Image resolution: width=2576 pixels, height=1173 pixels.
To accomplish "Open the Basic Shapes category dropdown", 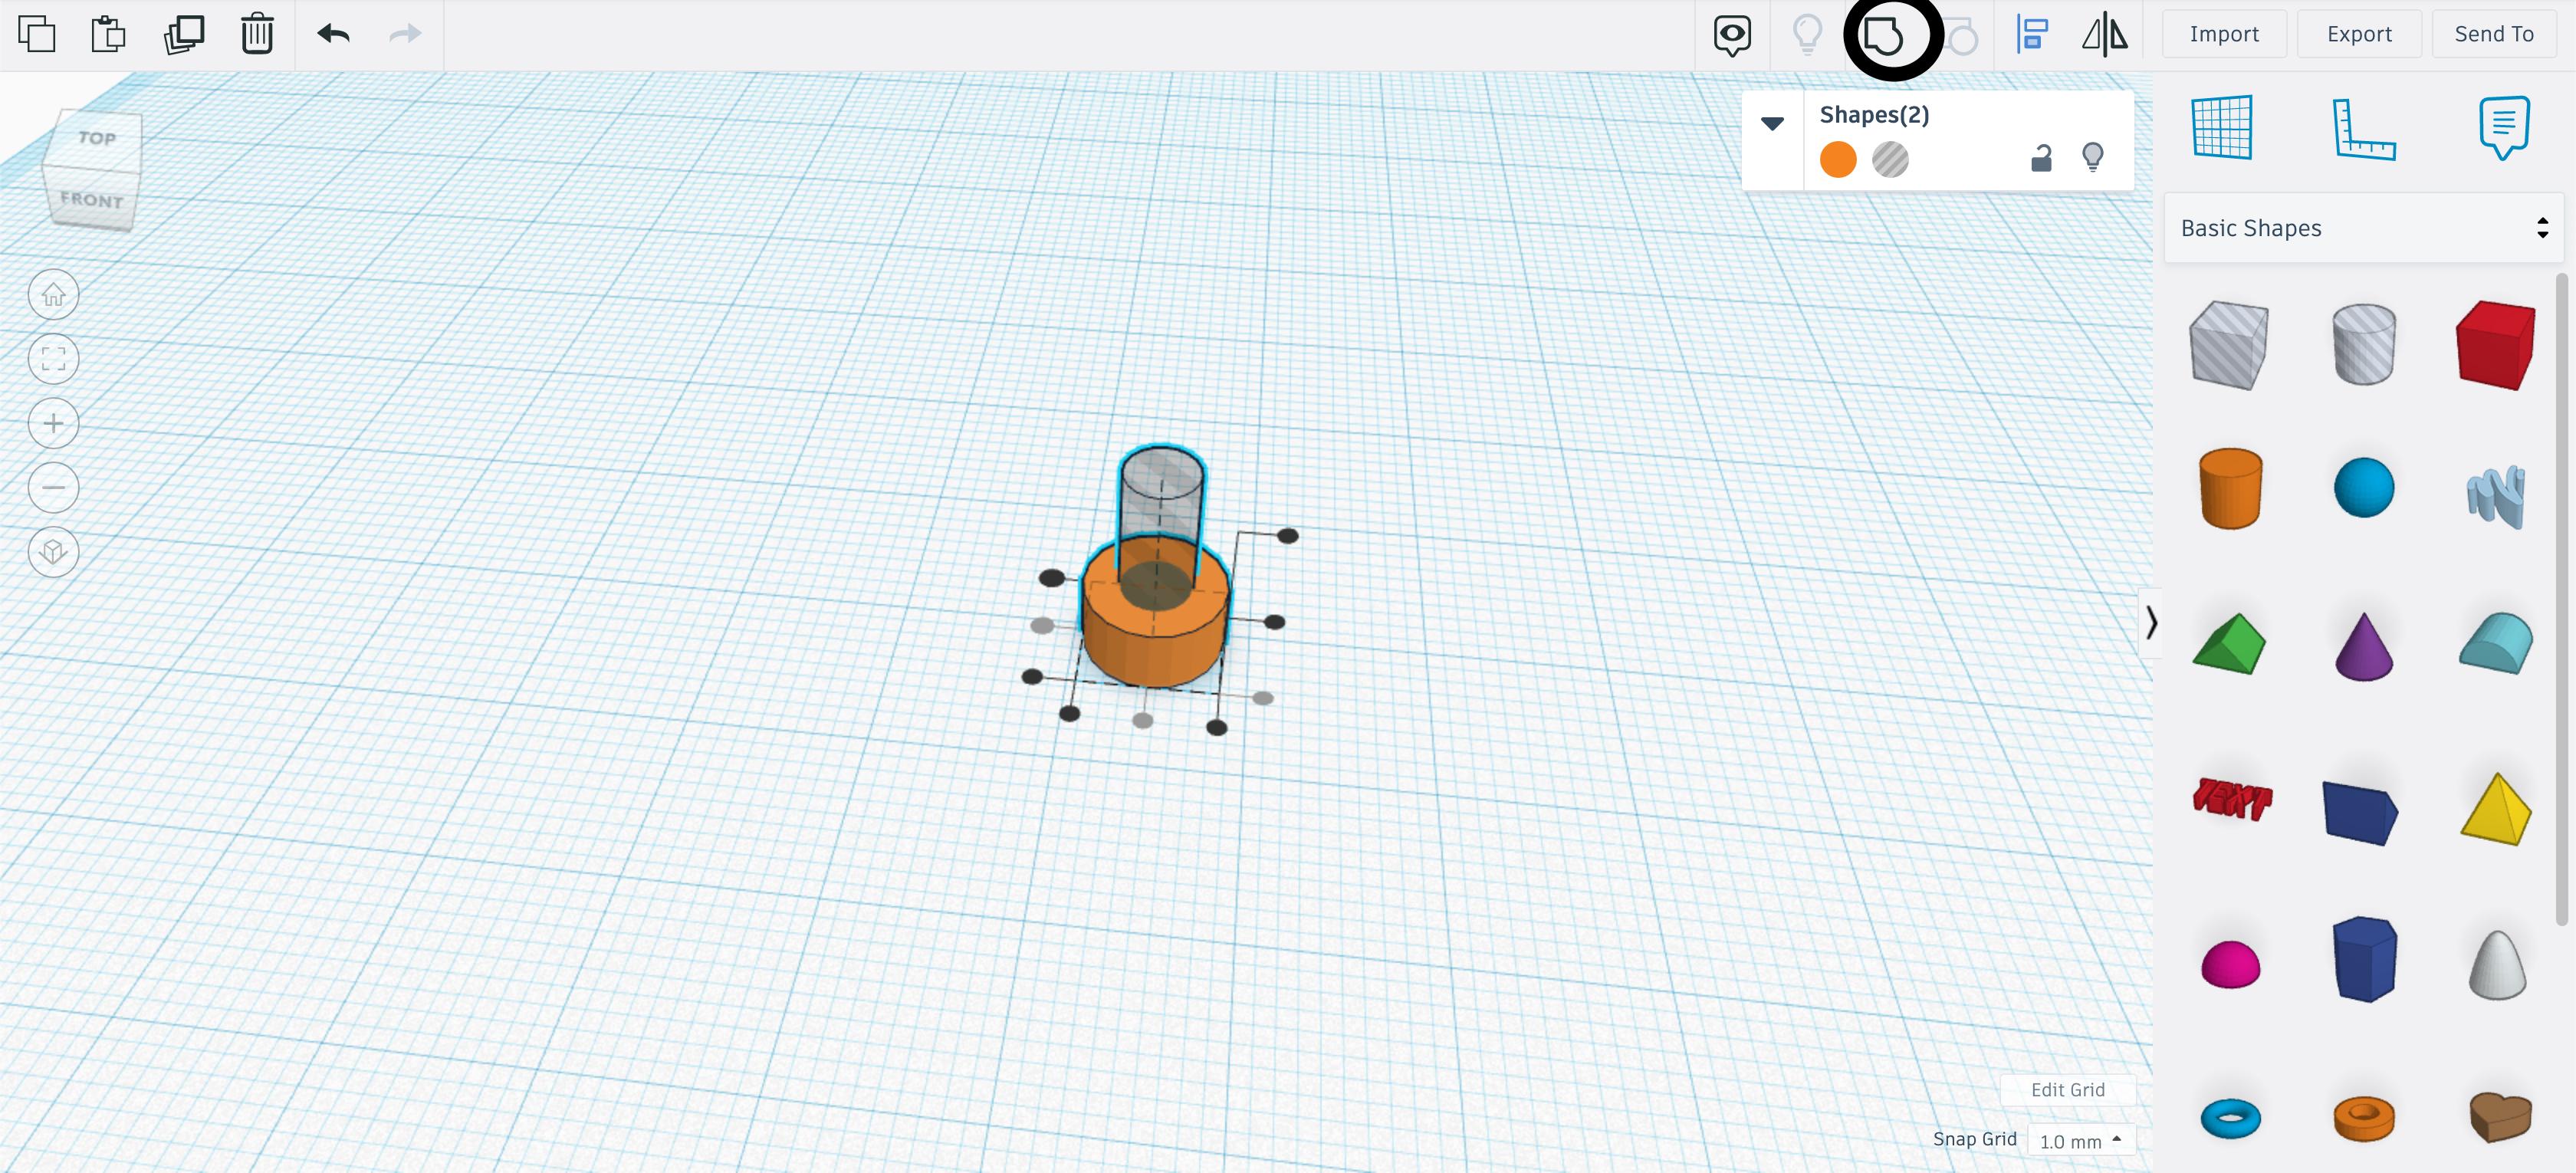I will click(x=2363, y=228).
